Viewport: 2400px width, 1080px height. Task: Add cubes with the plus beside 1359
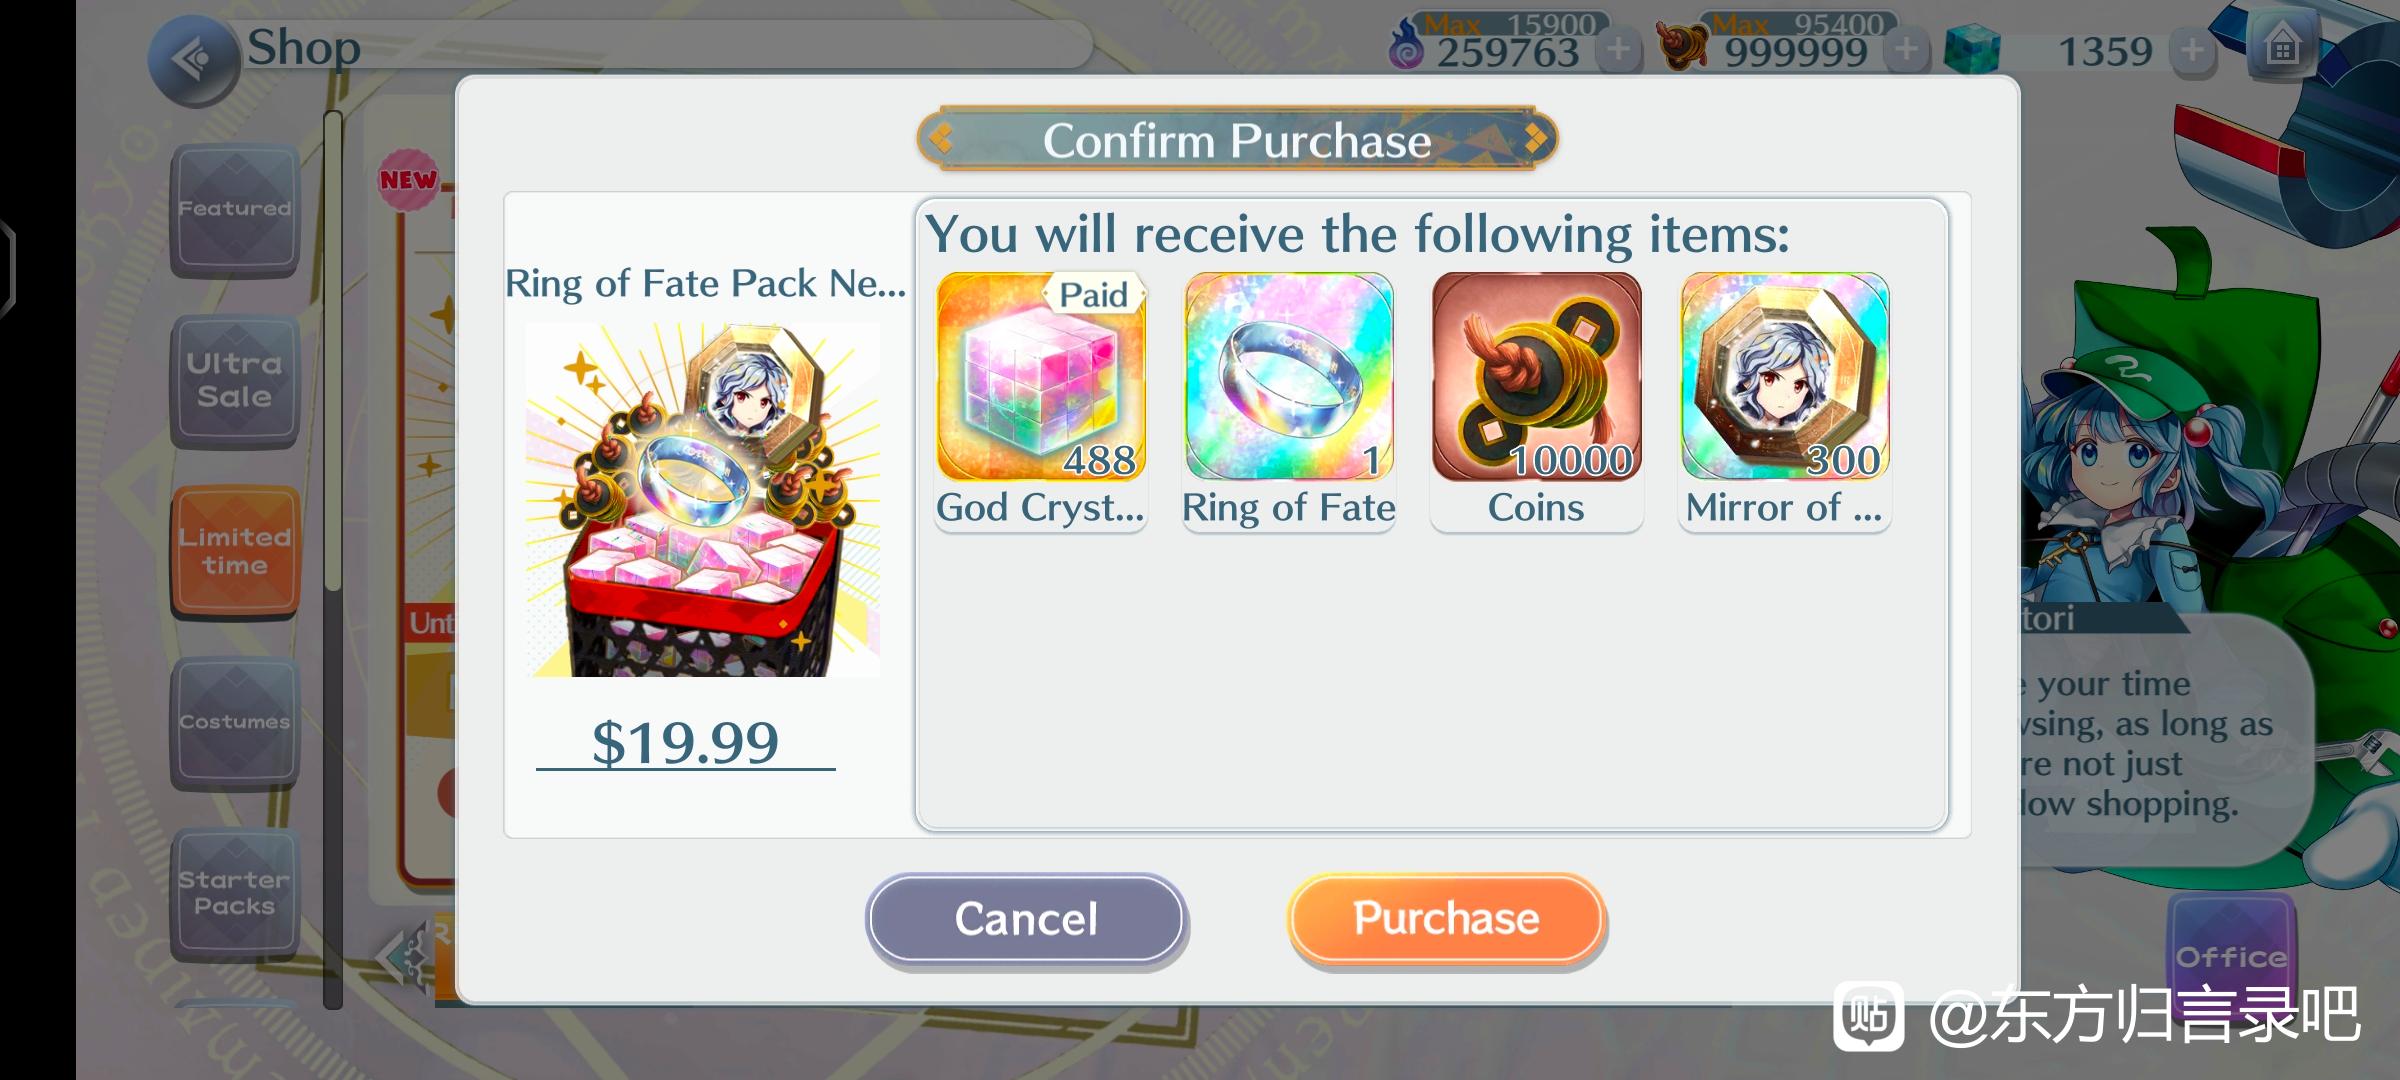(2192, 49)
